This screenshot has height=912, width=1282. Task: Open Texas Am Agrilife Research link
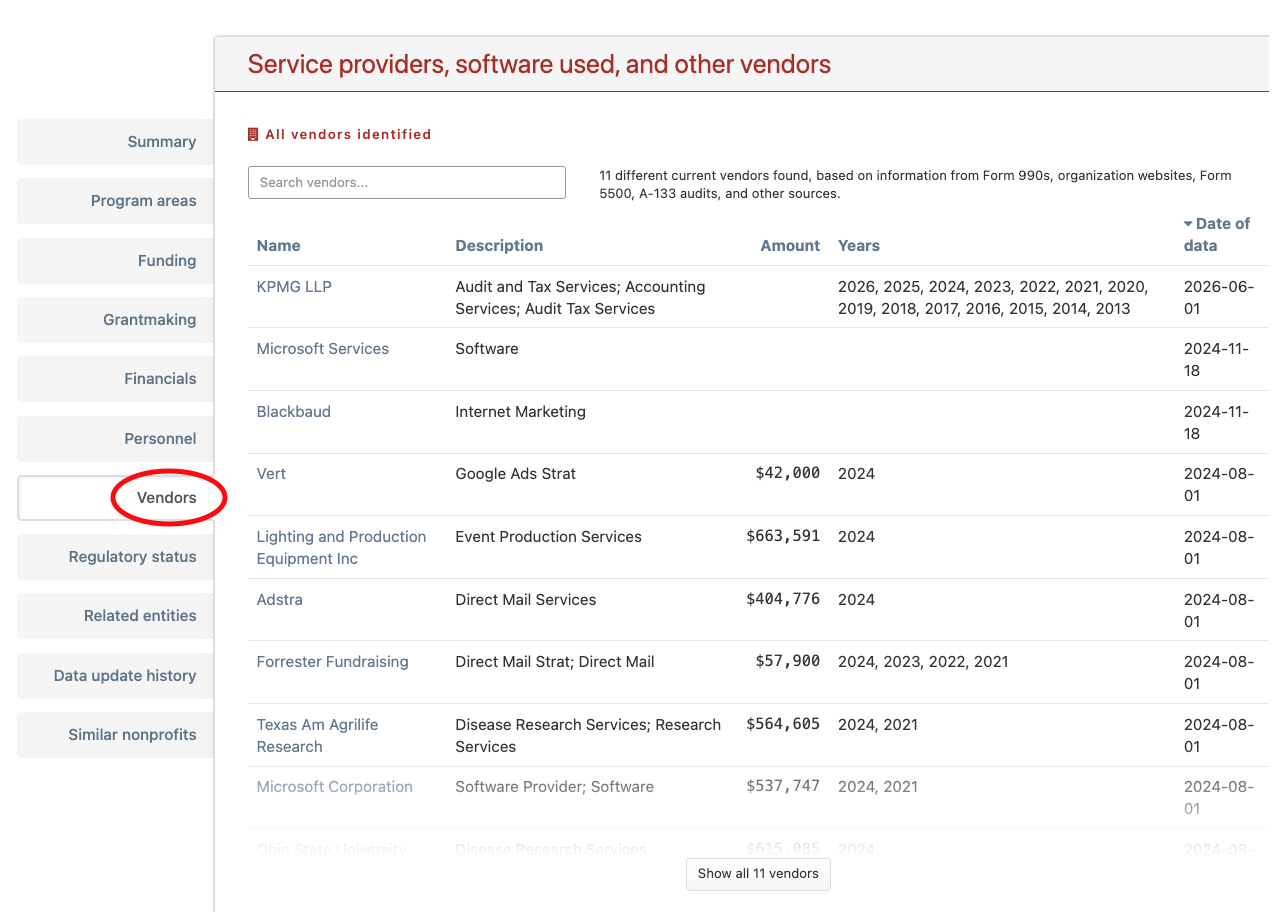[x=318, y=736]
